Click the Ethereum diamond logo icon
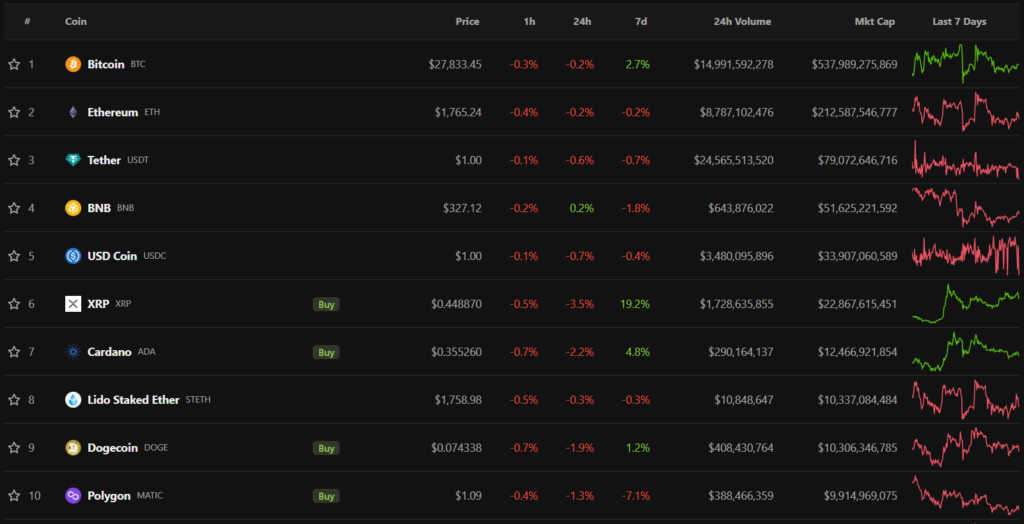Screen dimensions: 1024x524 coord(73,112)
